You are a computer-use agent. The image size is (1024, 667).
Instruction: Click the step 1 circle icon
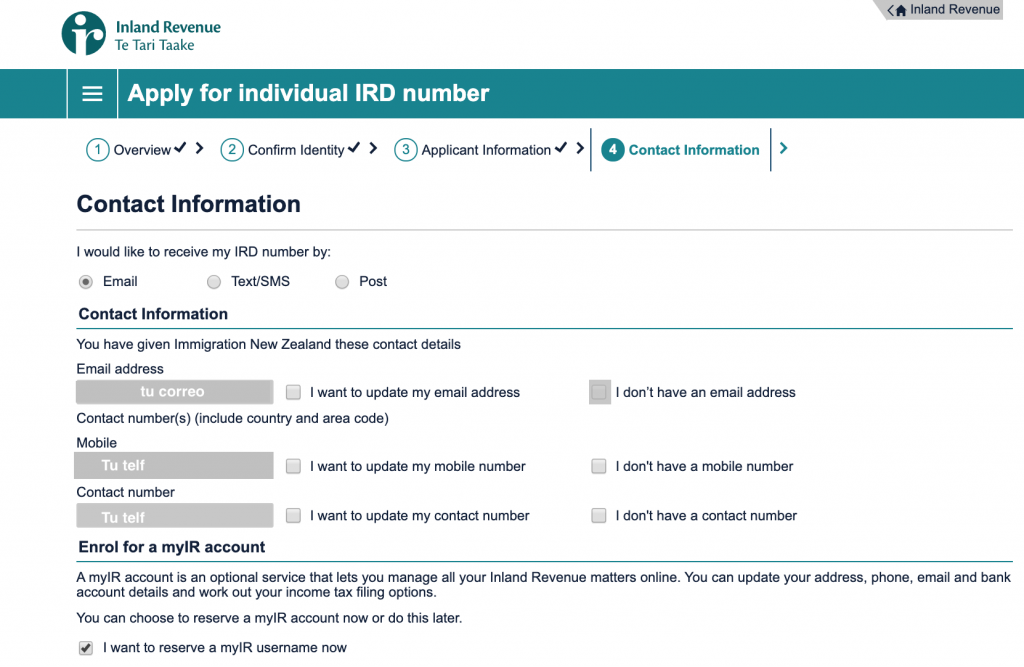tap(97, 150)
